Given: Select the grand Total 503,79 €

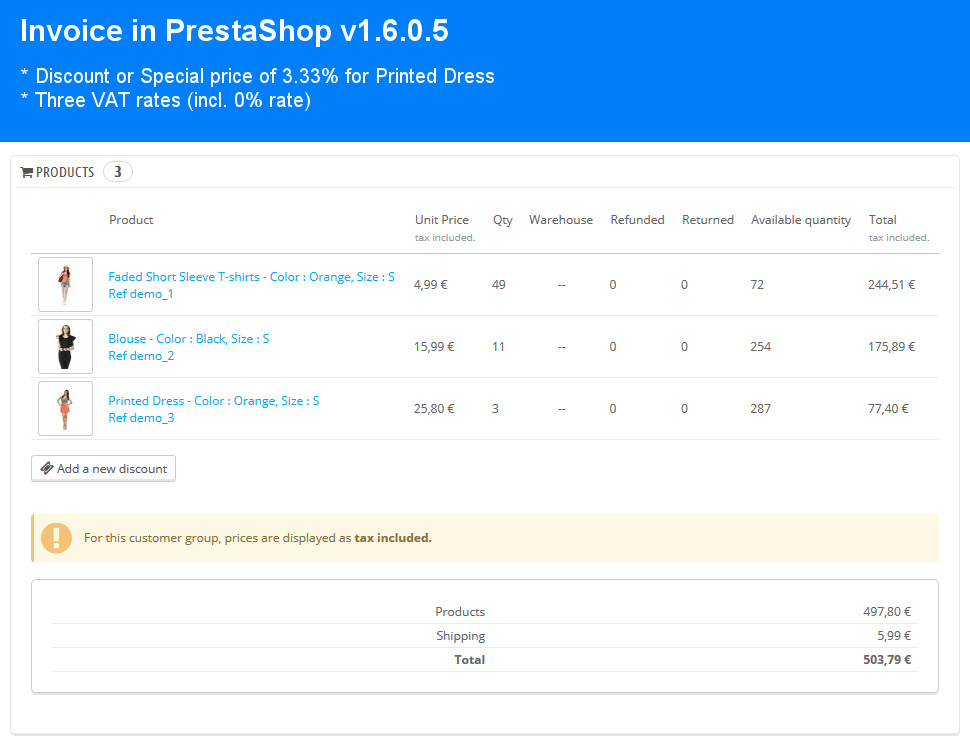Looking at the screenshot, I should point(887,659).
